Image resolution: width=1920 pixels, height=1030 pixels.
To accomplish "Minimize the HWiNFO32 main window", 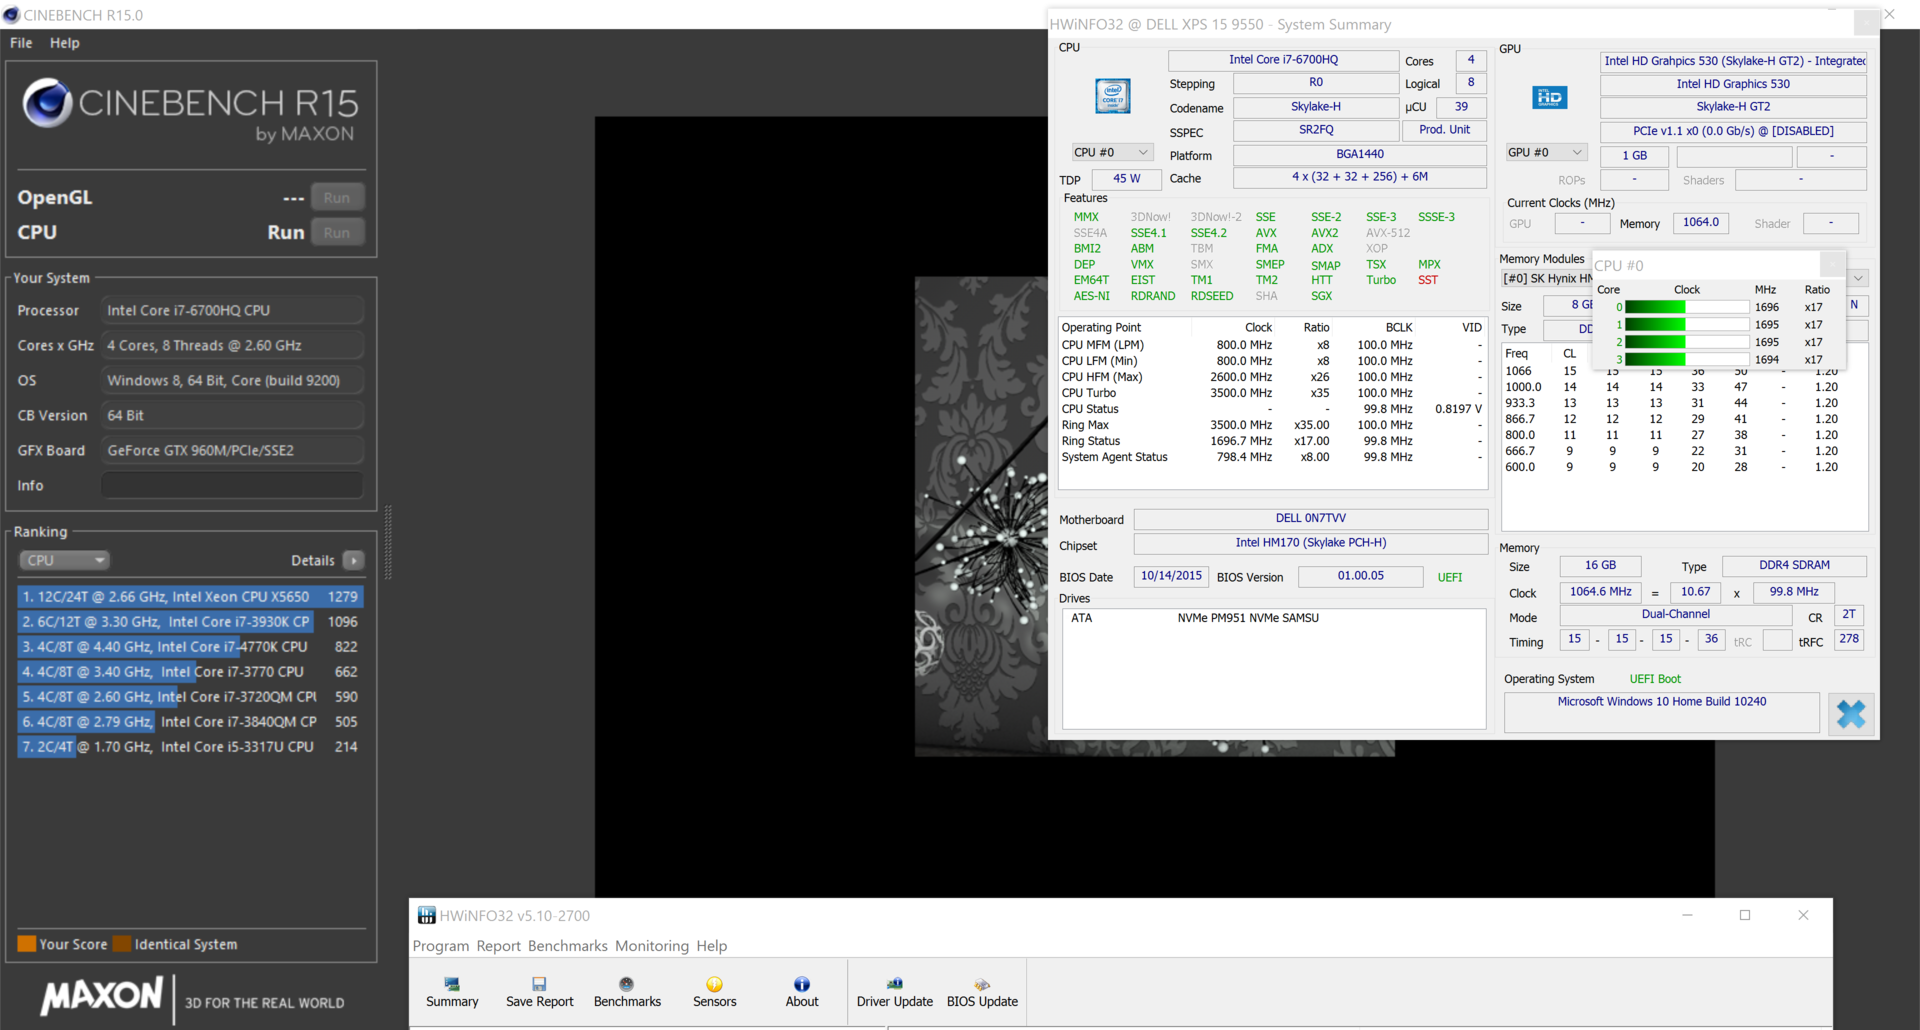I will click(x=1687, y=915).
